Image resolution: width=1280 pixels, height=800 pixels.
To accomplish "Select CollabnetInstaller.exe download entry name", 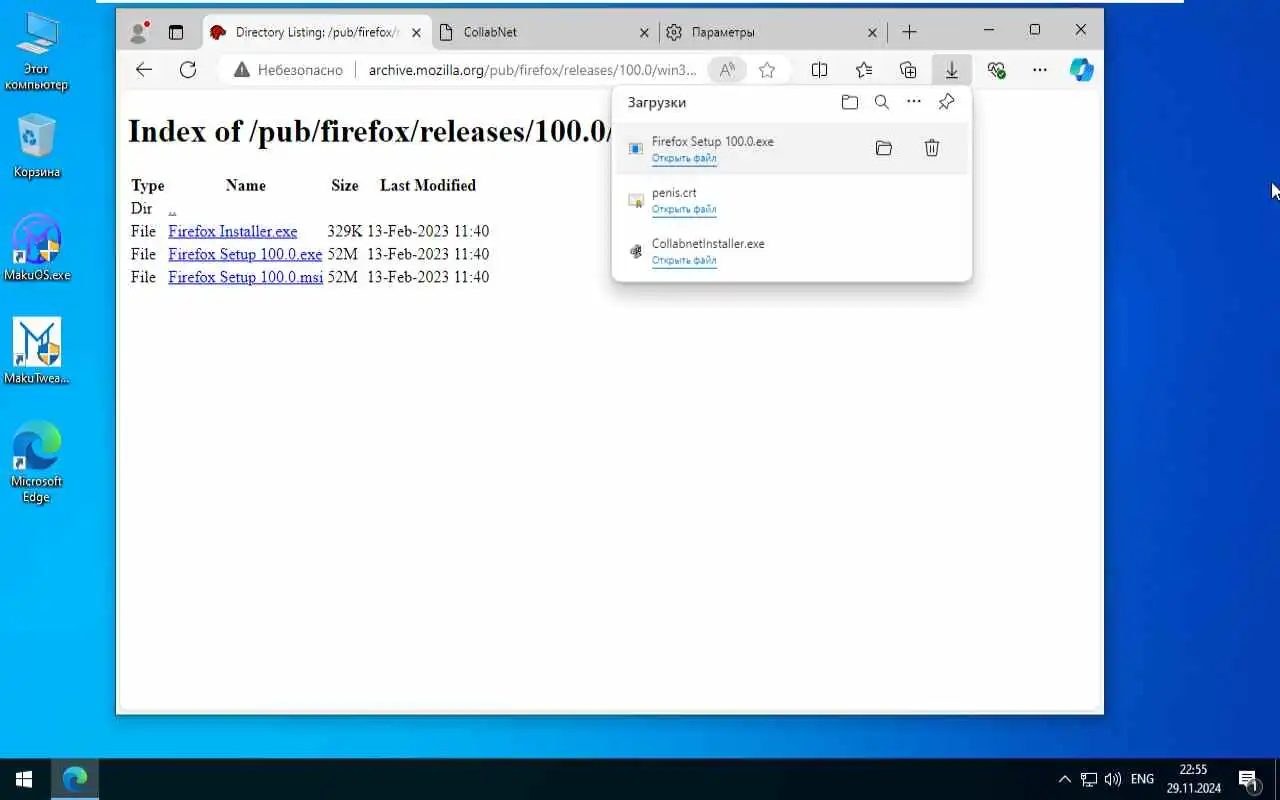I will point(708,243).
